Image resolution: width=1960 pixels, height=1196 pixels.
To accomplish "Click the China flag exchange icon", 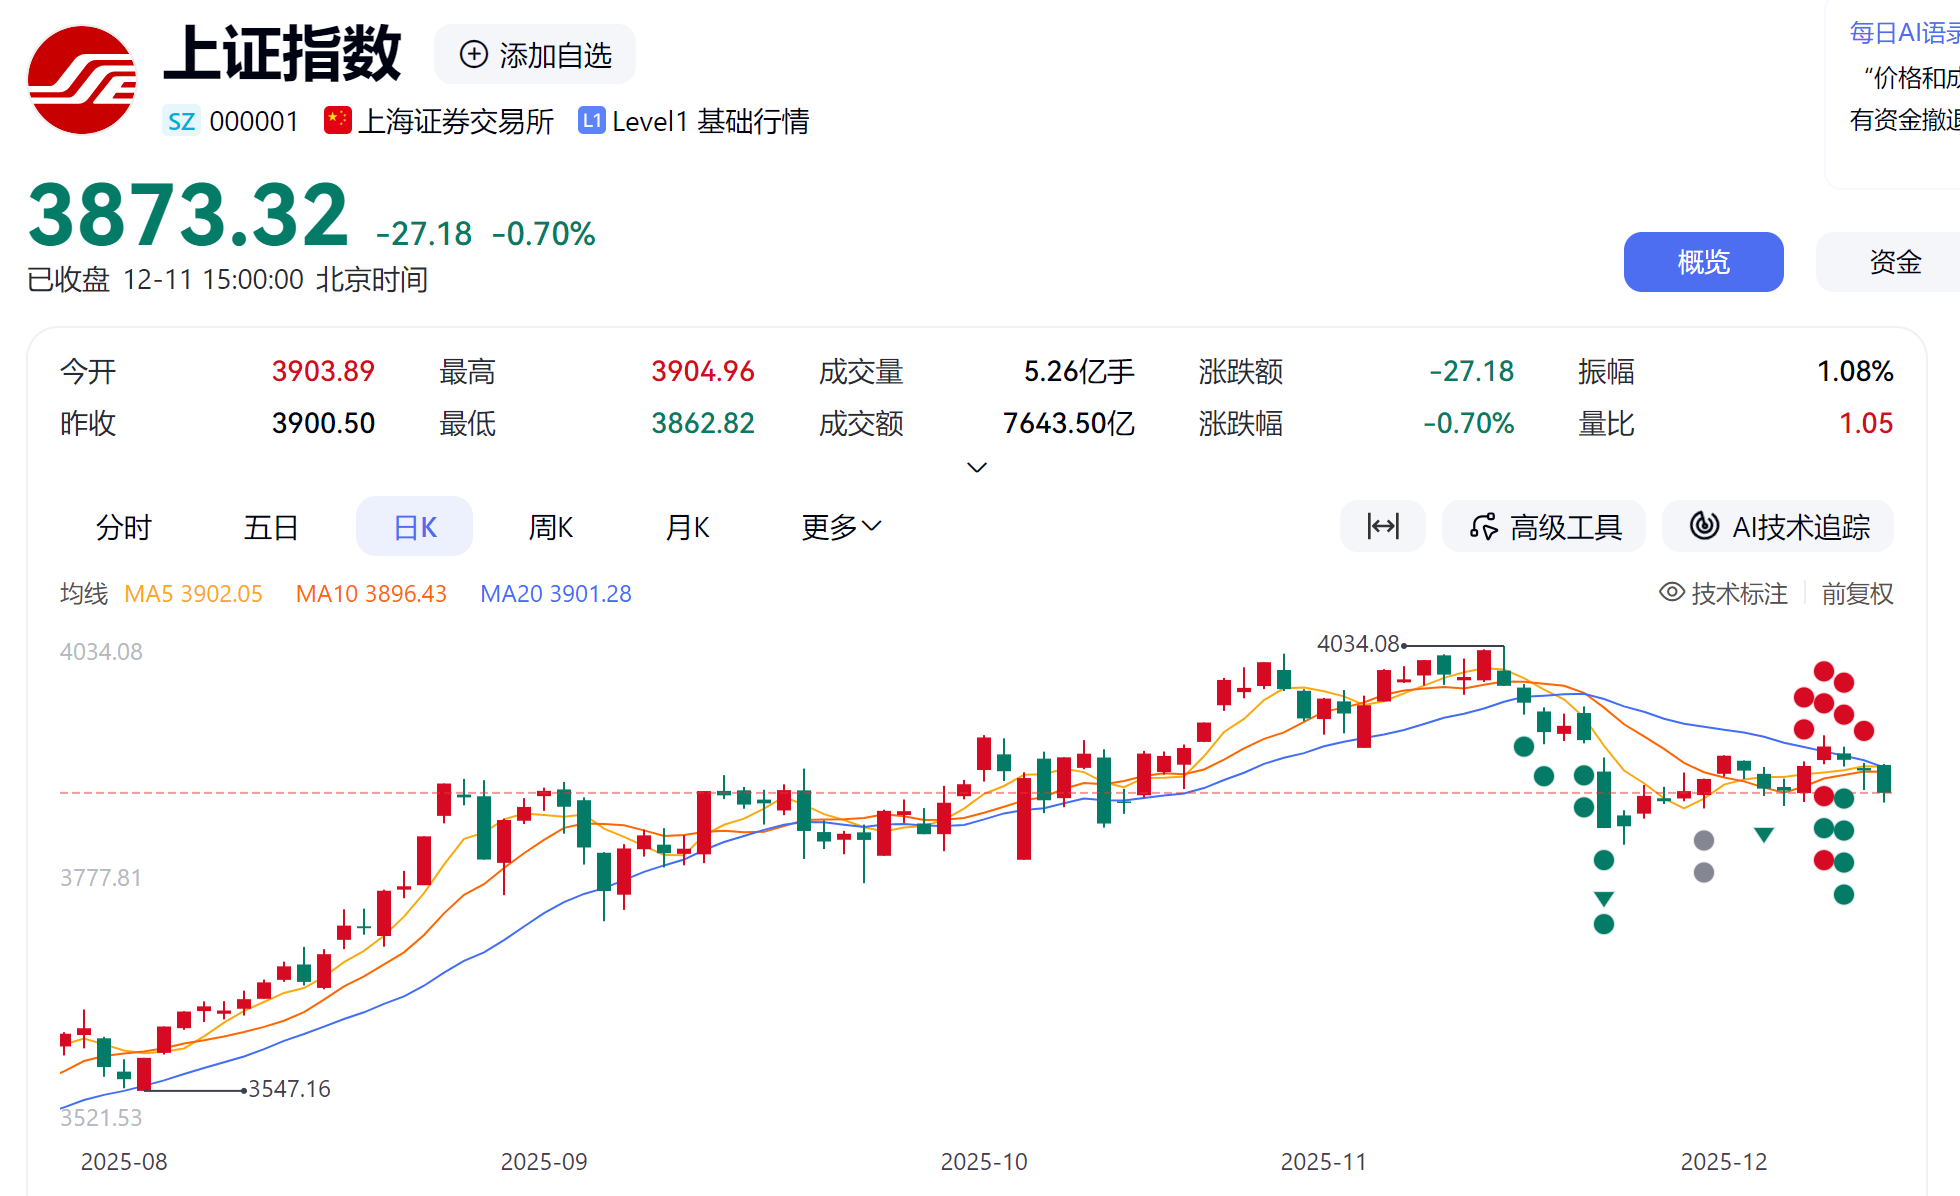I will (x=337, y=121).
